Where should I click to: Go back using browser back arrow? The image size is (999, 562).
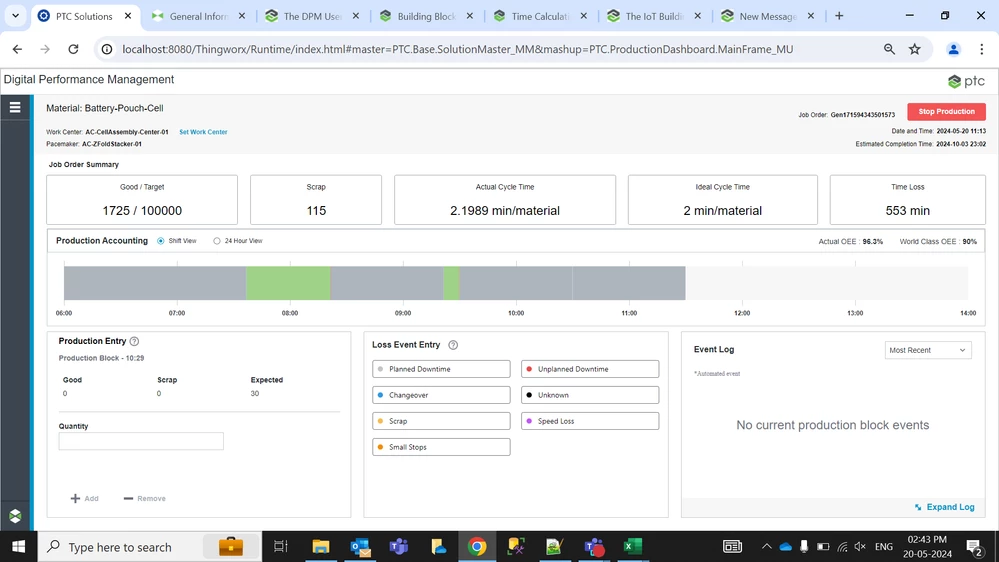(17, 49)
